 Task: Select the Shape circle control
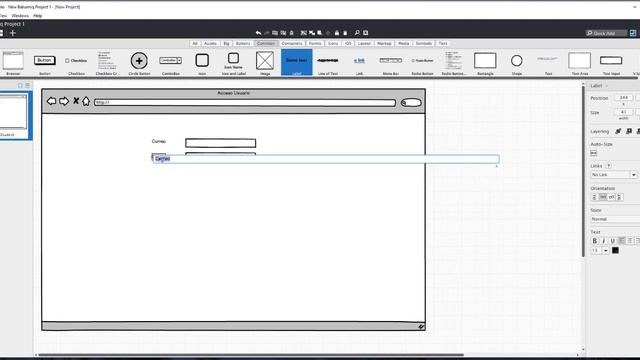pos(517,63)
